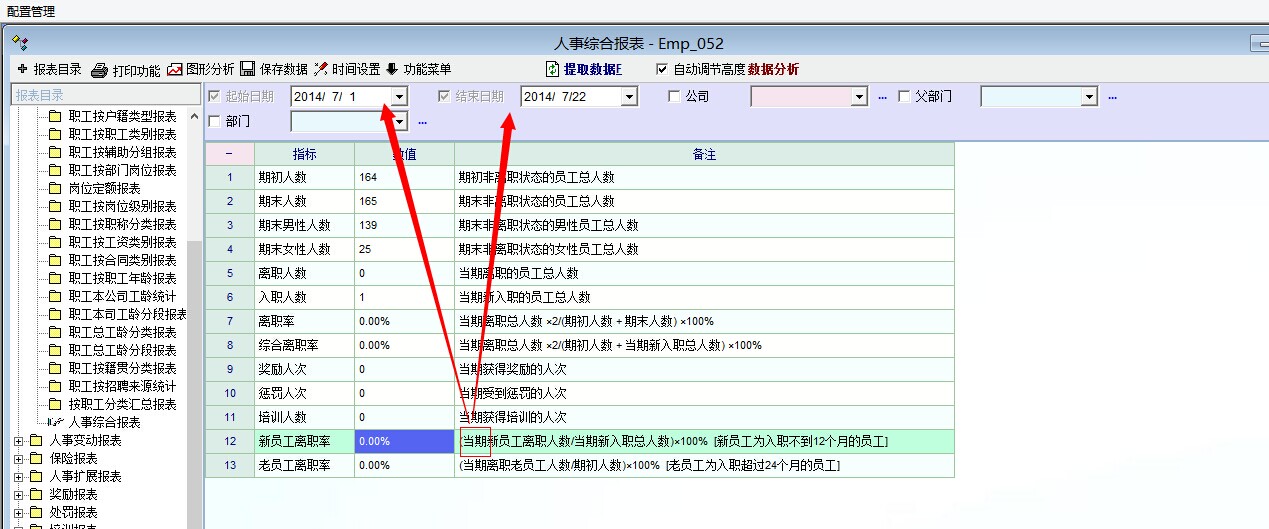This screenshot has width=1269, height=529.
Task: Click the folder icon for 岗位定额报表
Action: [55, 188]
